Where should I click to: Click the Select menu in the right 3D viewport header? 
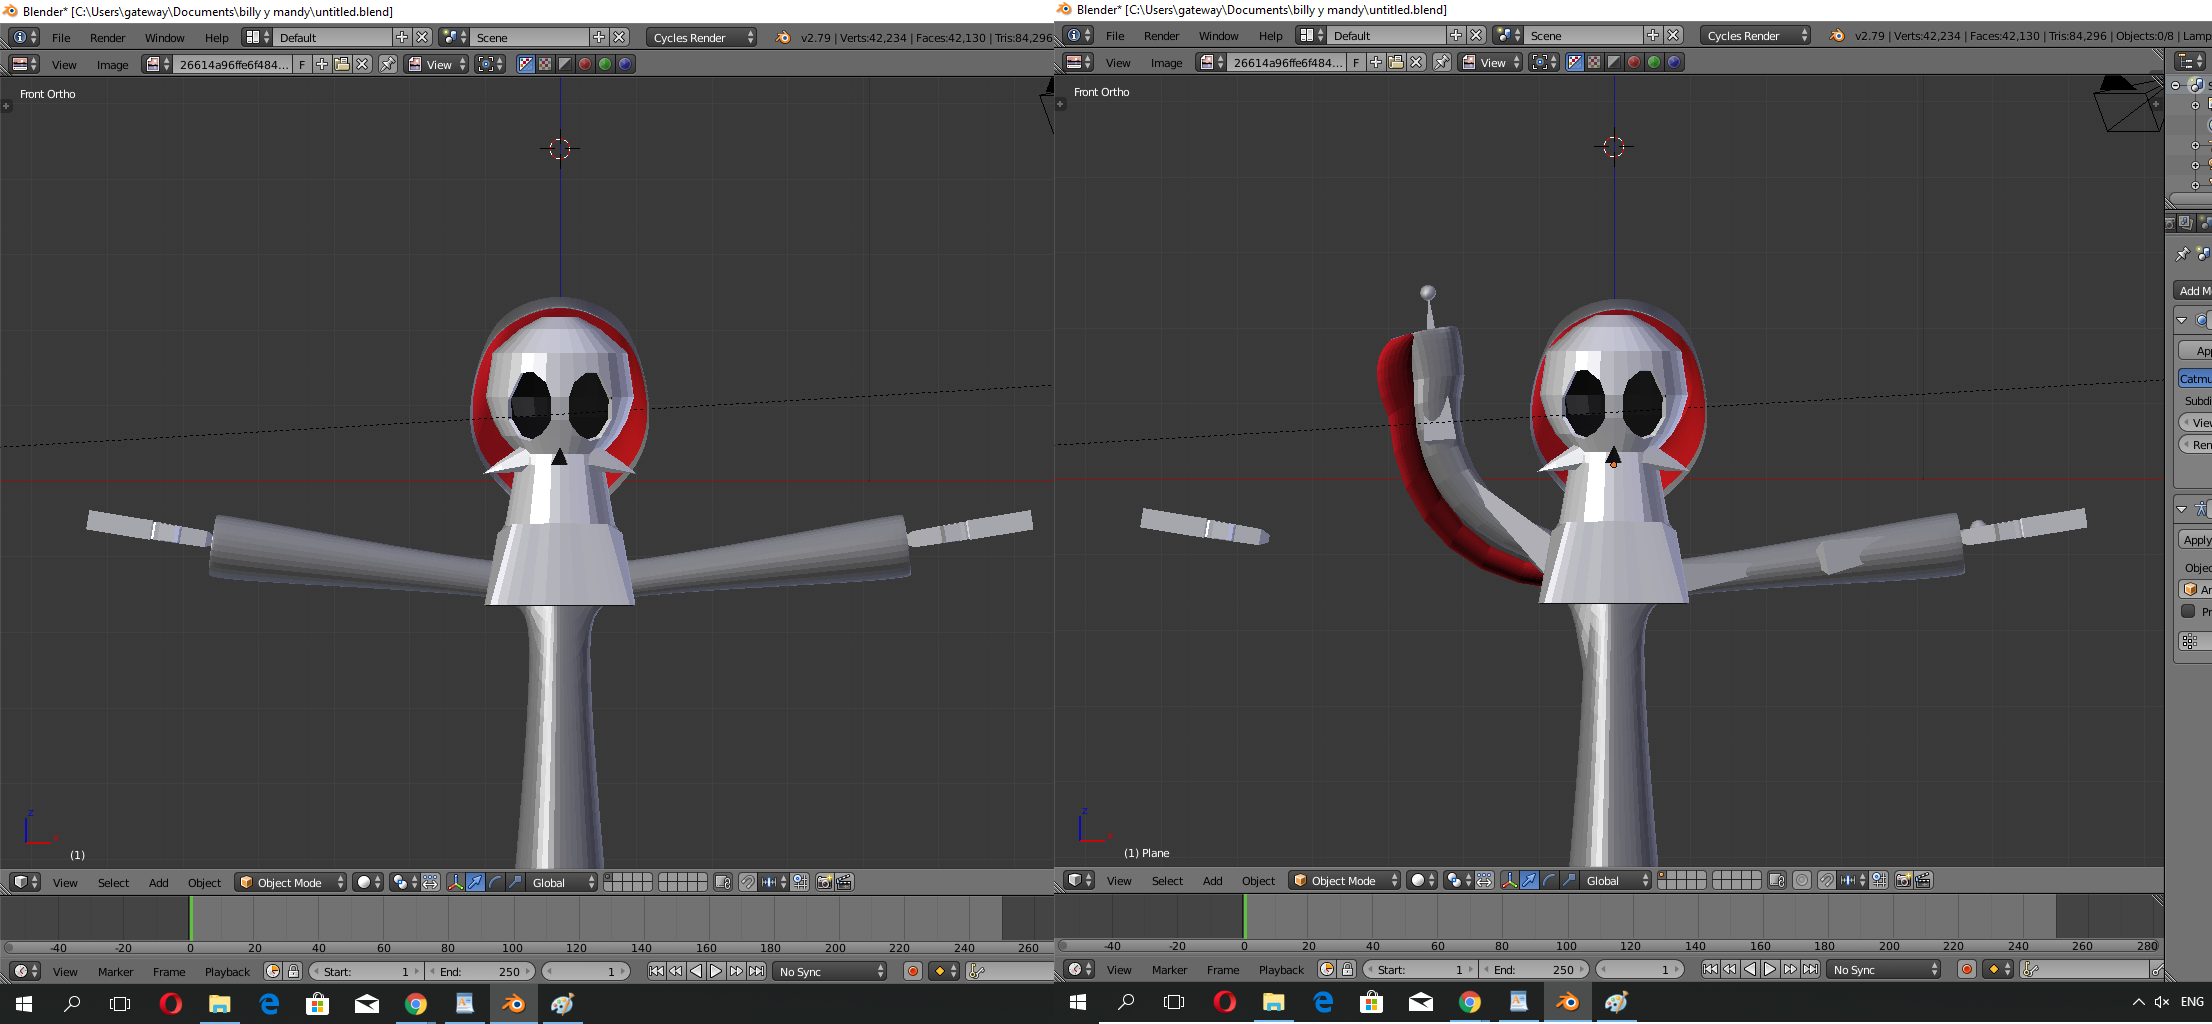[1167, 880]
